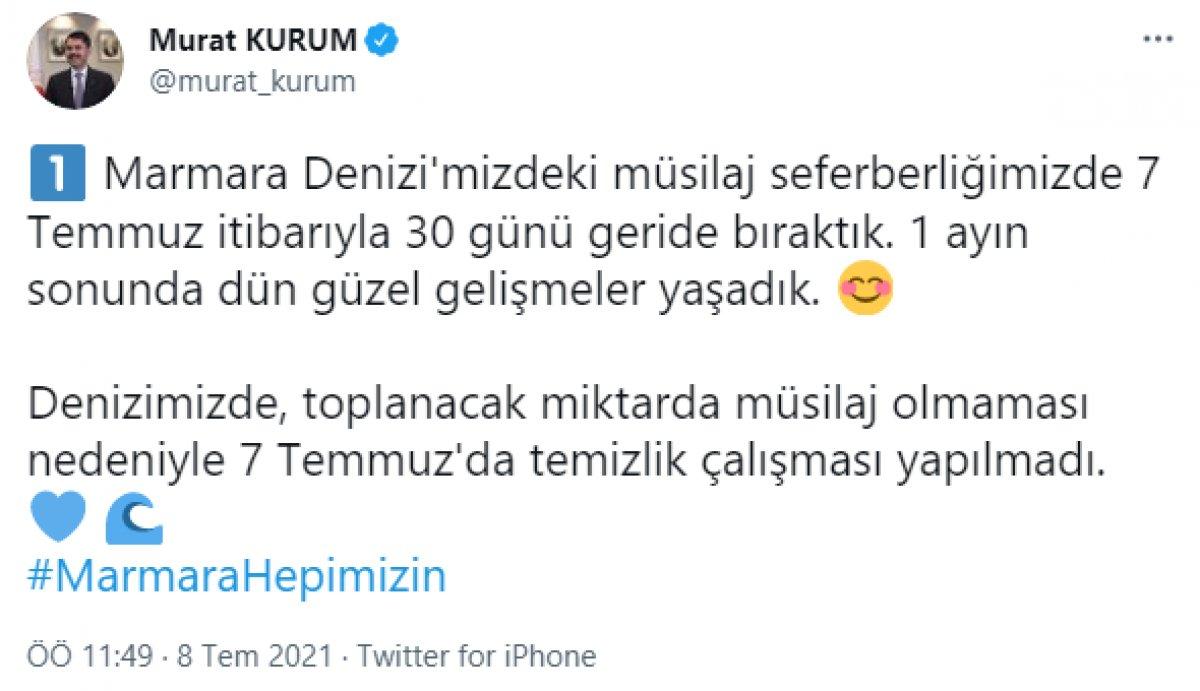Select the ÖÖ 11:49 time text

point(90,656)
